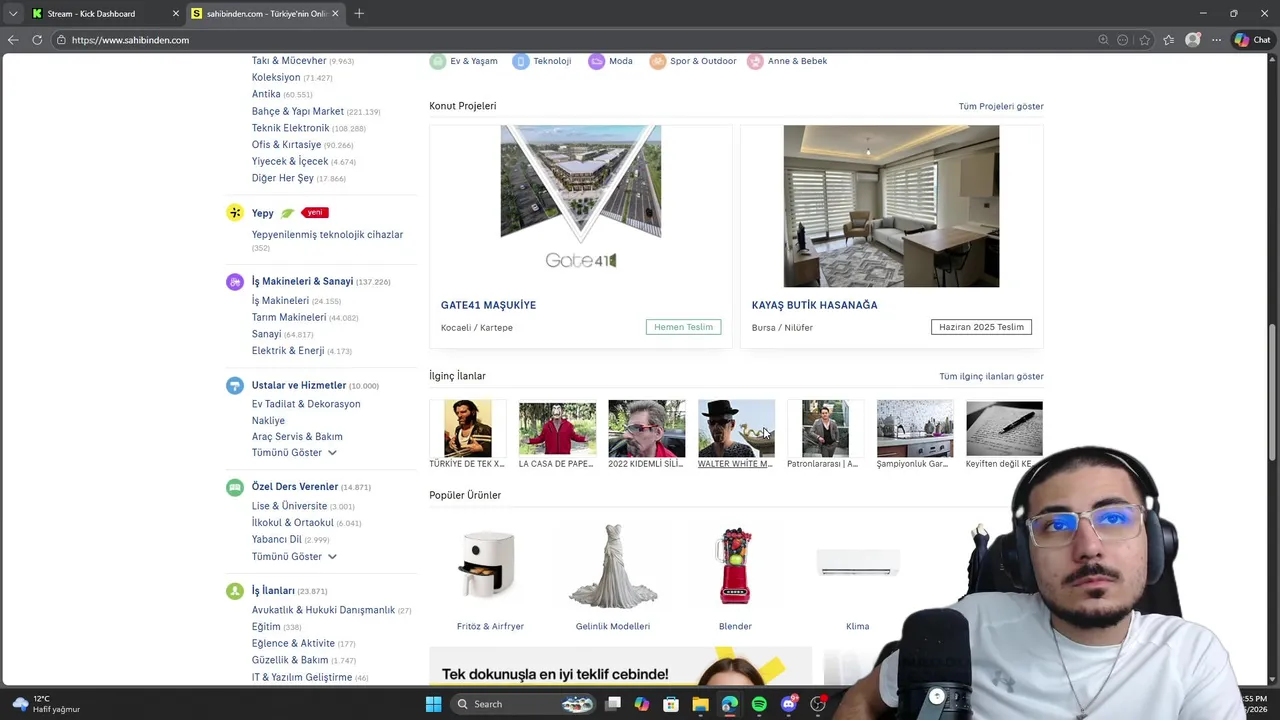Open the 2022 KIDEMLİ listing thumbnail
The image size is (1280, 720).
646,428
